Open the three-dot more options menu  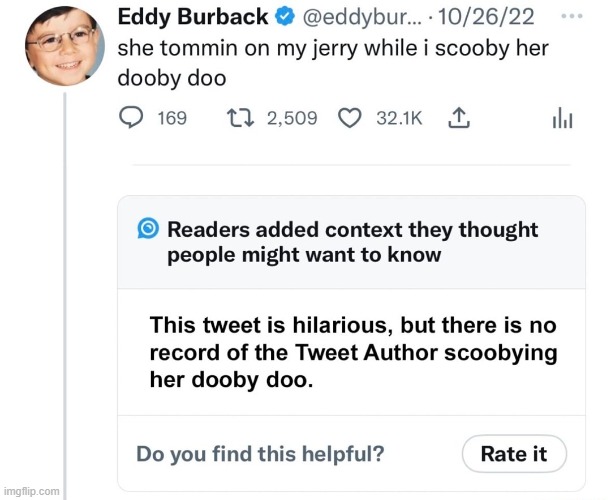pos(572,16)
